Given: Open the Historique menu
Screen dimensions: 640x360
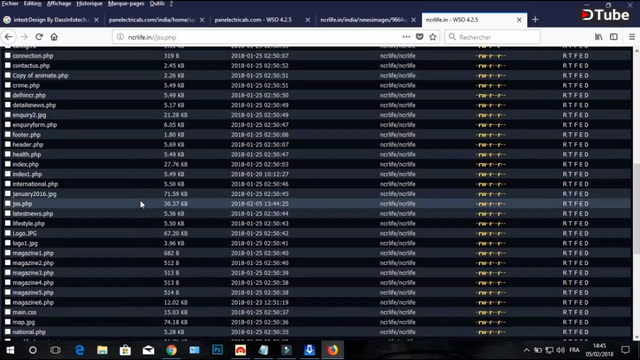Looking at the screenshot, I should [x=89, y=3].
